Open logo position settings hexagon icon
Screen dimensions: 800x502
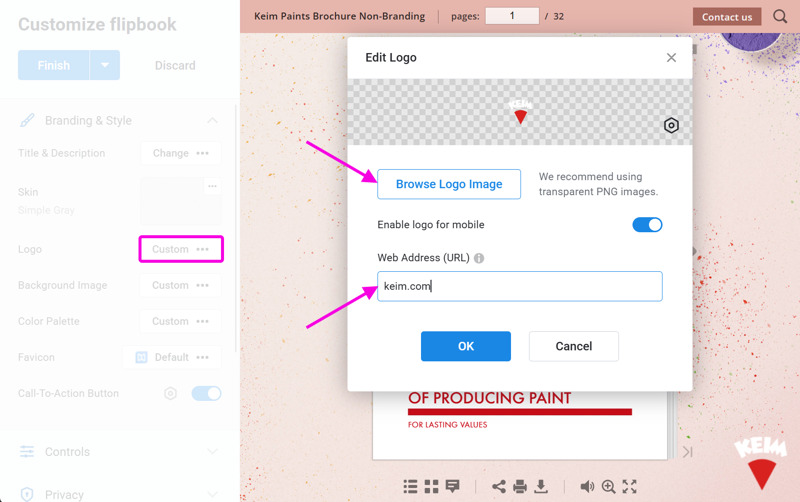671,126
